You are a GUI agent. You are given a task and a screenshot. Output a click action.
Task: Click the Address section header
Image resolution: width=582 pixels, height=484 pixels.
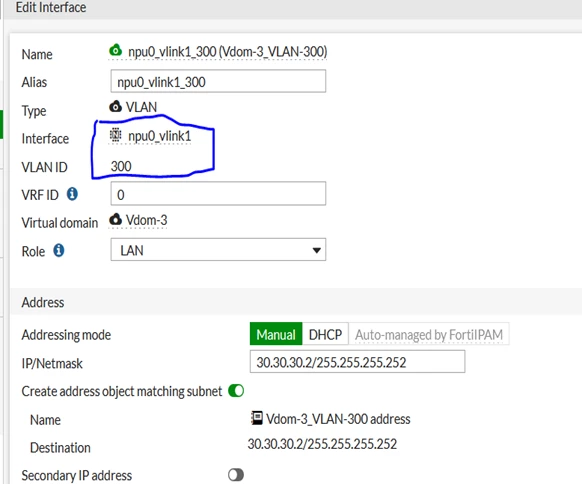tap(43, 302)
